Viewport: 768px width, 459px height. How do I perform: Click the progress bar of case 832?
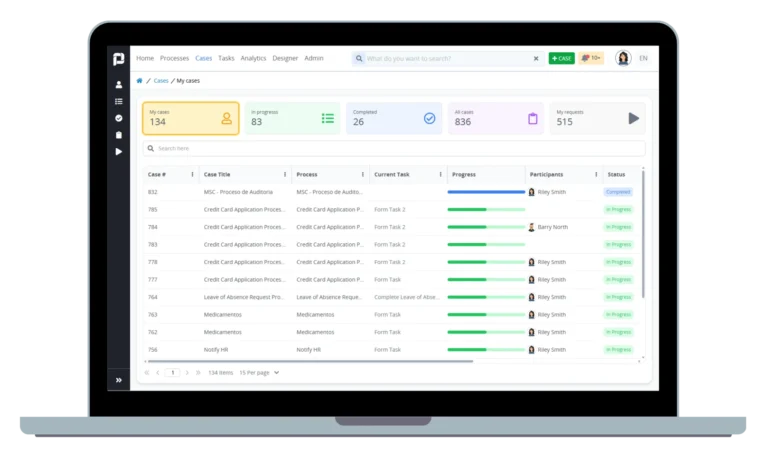click(486, 192)
